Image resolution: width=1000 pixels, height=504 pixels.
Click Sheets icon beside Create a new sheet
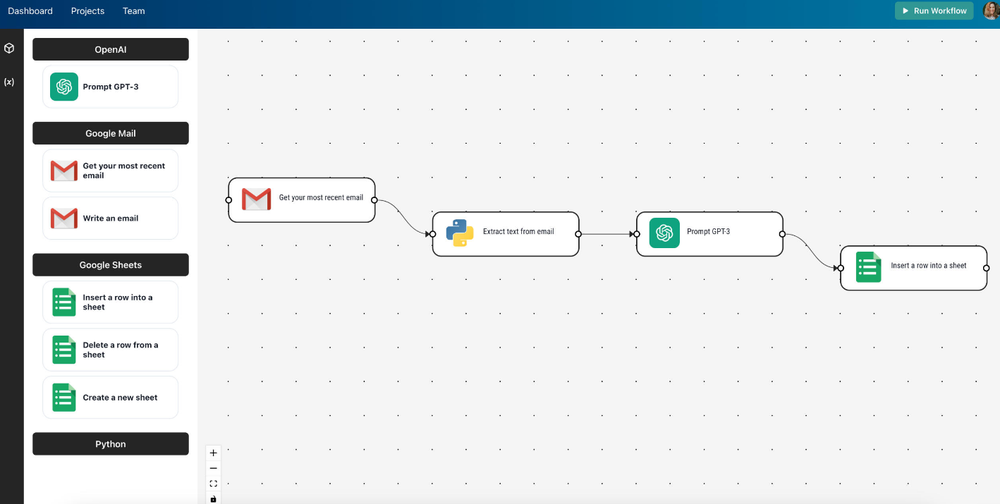[64, 397]
